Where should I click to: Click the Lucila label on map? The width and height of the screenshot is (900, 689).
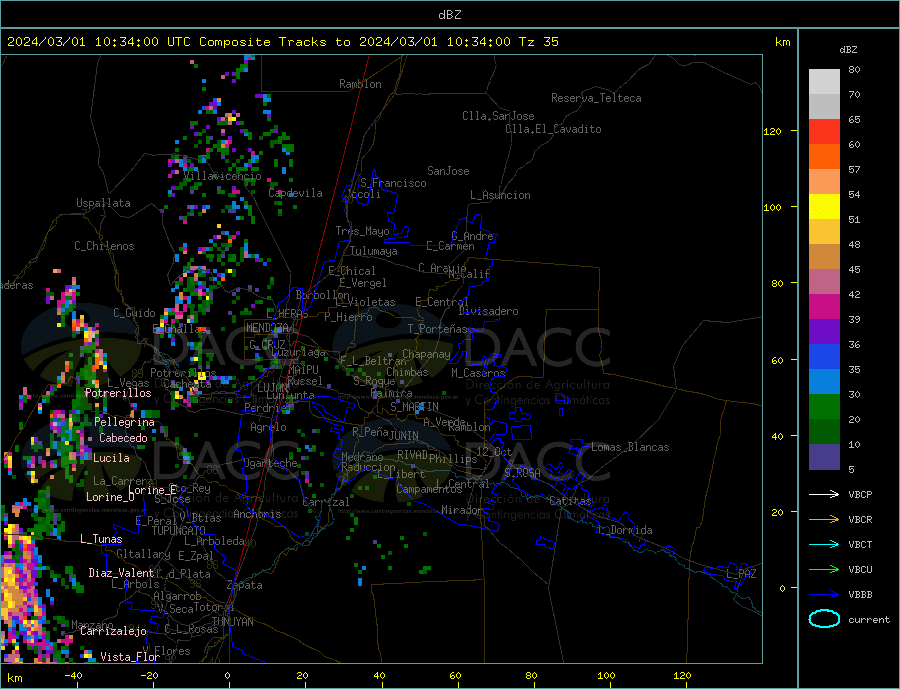(111, 458)
